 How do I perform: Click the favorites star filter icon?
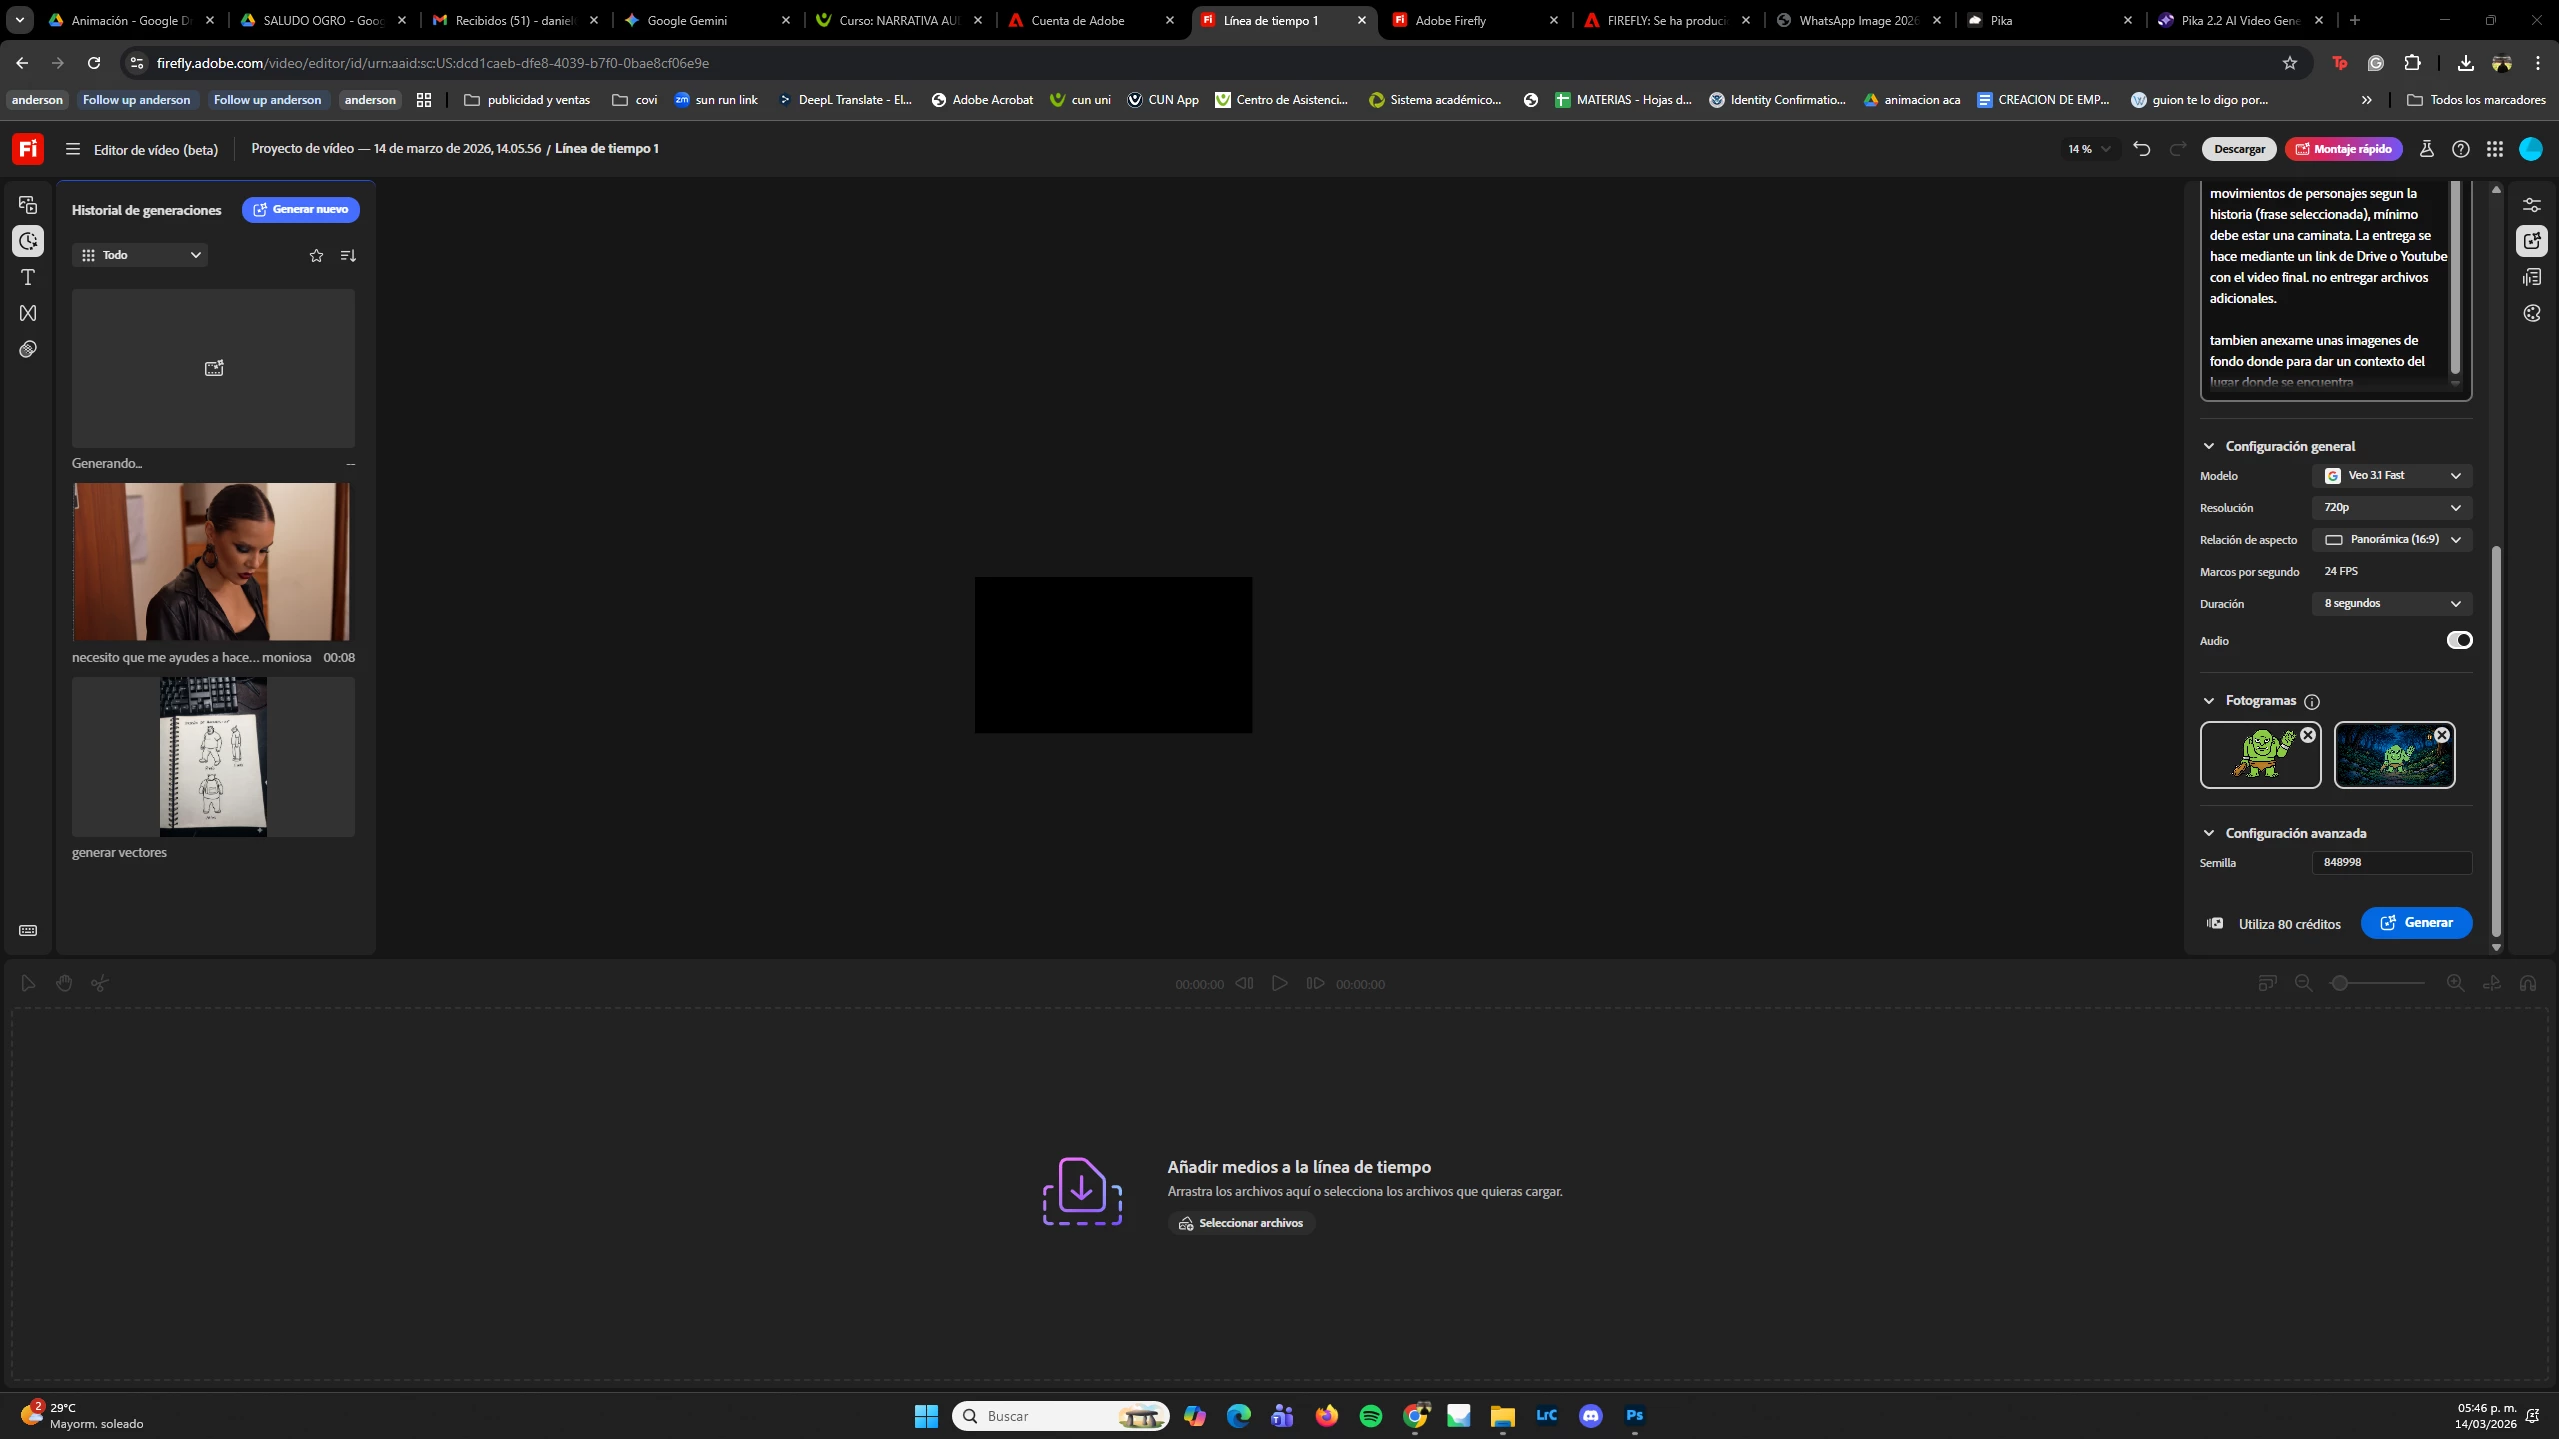pyautogui.click(x=316, y=256)
